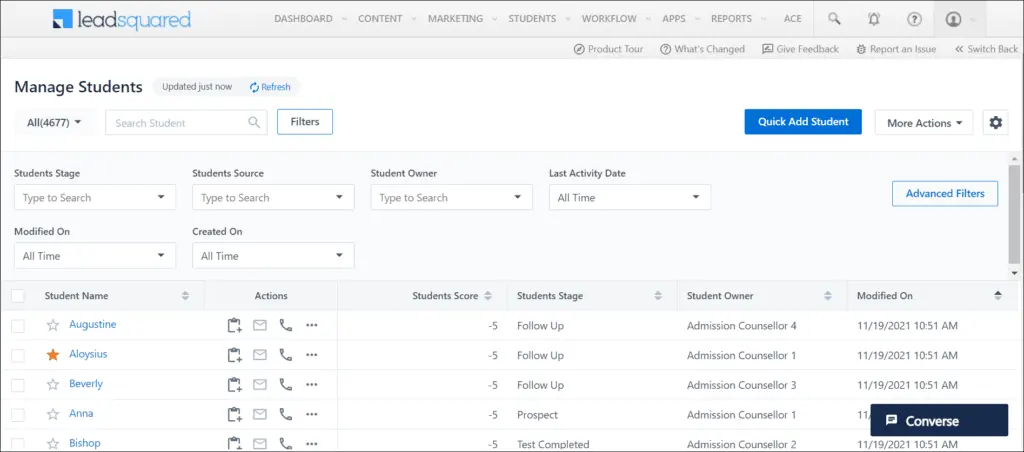
Task: Send email icon for Anna
Action: coord(260,414)
